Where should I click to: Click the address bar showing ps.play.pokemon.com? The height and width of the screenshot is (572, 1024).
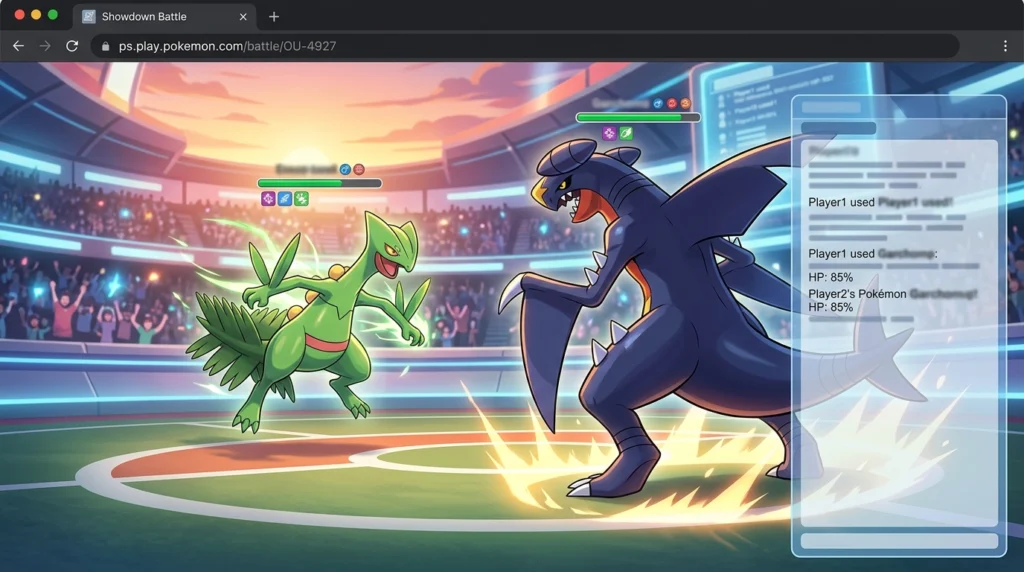[526, 46]
